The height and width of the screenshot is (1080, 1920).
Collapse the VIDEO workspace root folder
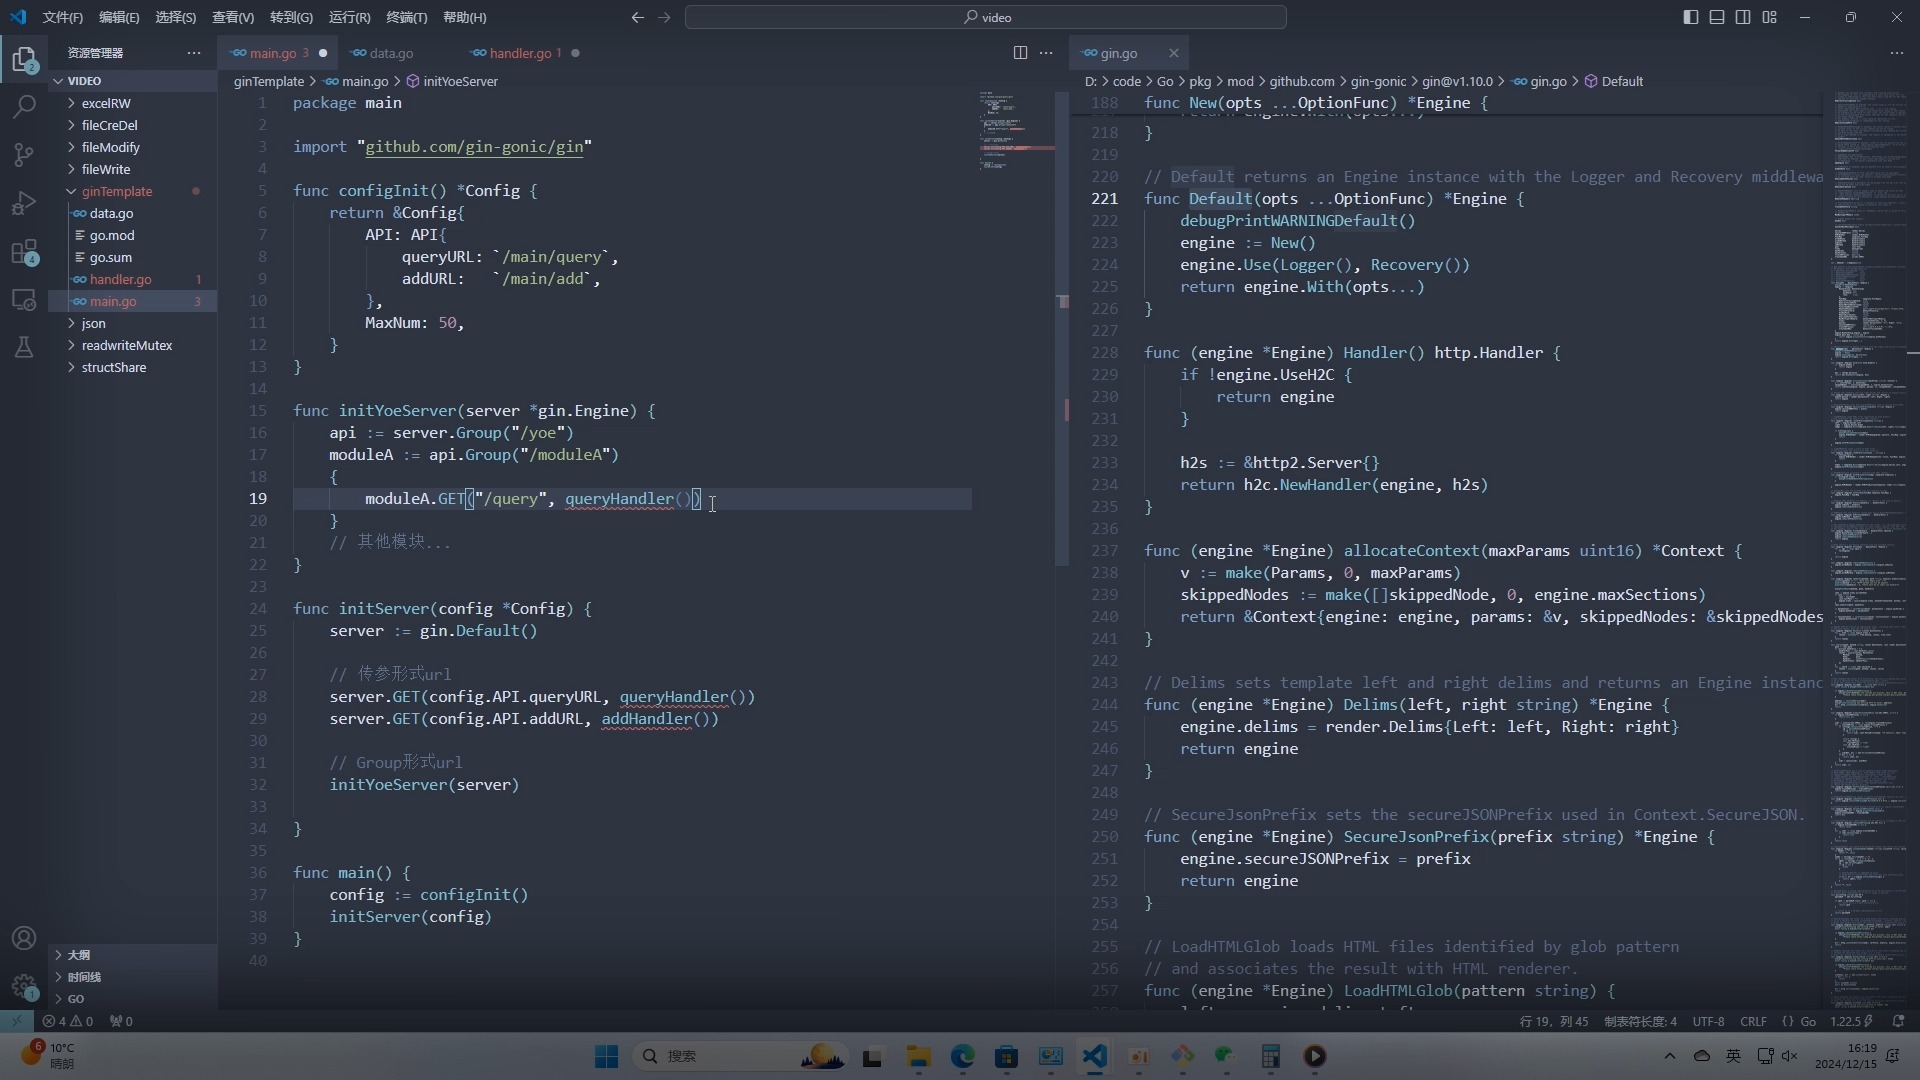(x=133, y=81)
